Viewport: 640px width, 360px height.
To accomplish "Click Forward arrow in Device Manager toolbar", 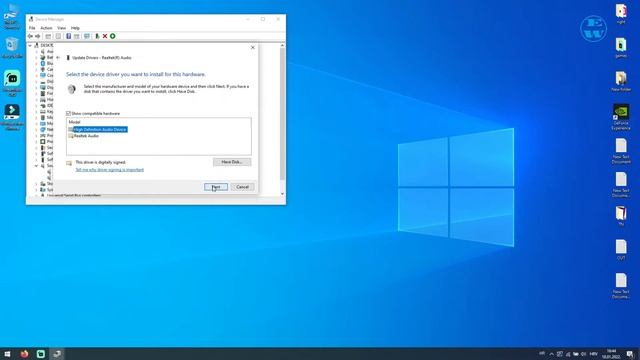I will 38,36.
